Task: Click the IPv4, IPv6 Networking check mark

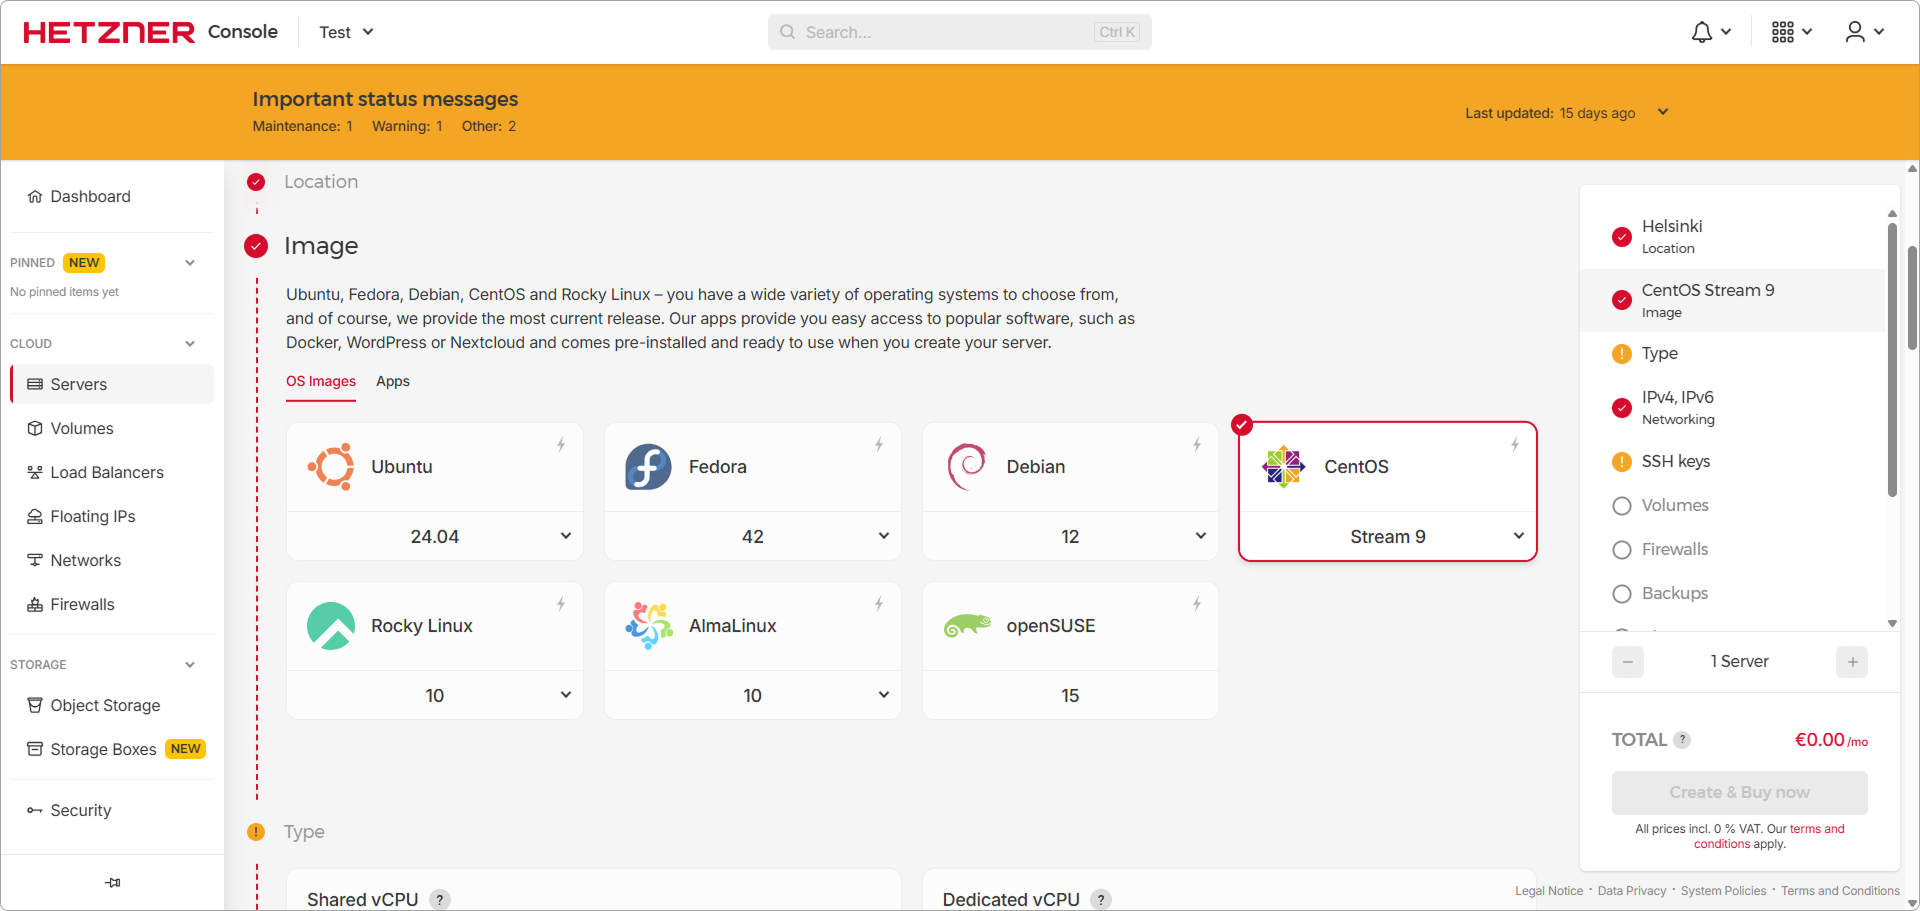Action: (x=1622, y=408)
